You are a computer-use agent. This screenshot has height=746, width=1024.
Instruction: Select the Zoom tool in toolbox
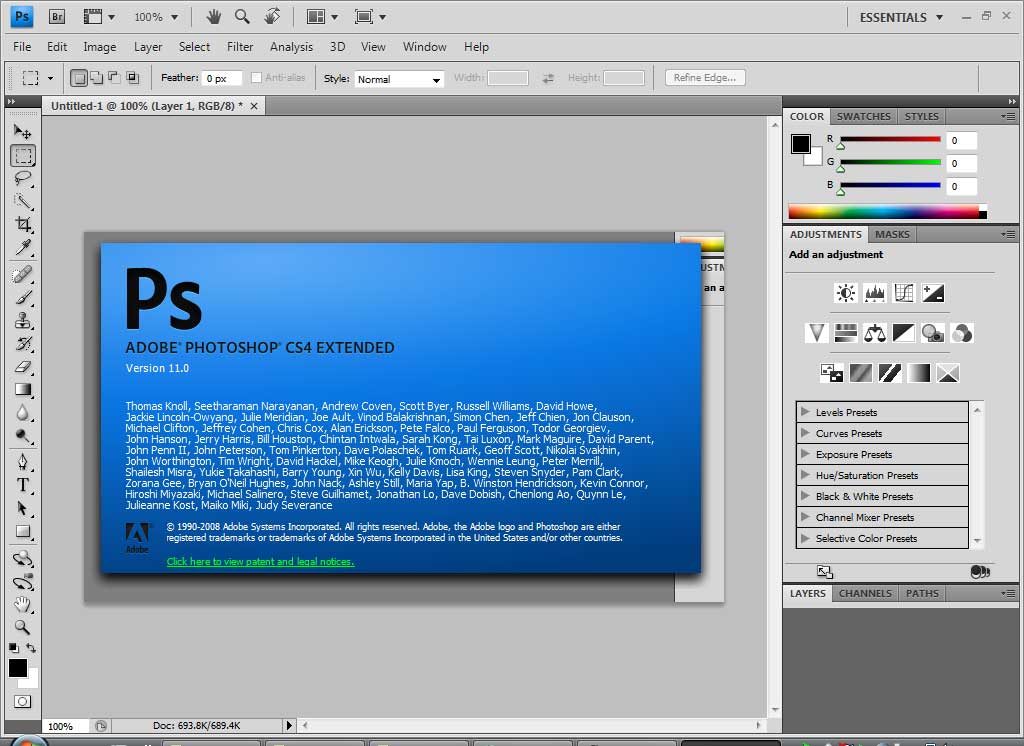coord(23,628)
